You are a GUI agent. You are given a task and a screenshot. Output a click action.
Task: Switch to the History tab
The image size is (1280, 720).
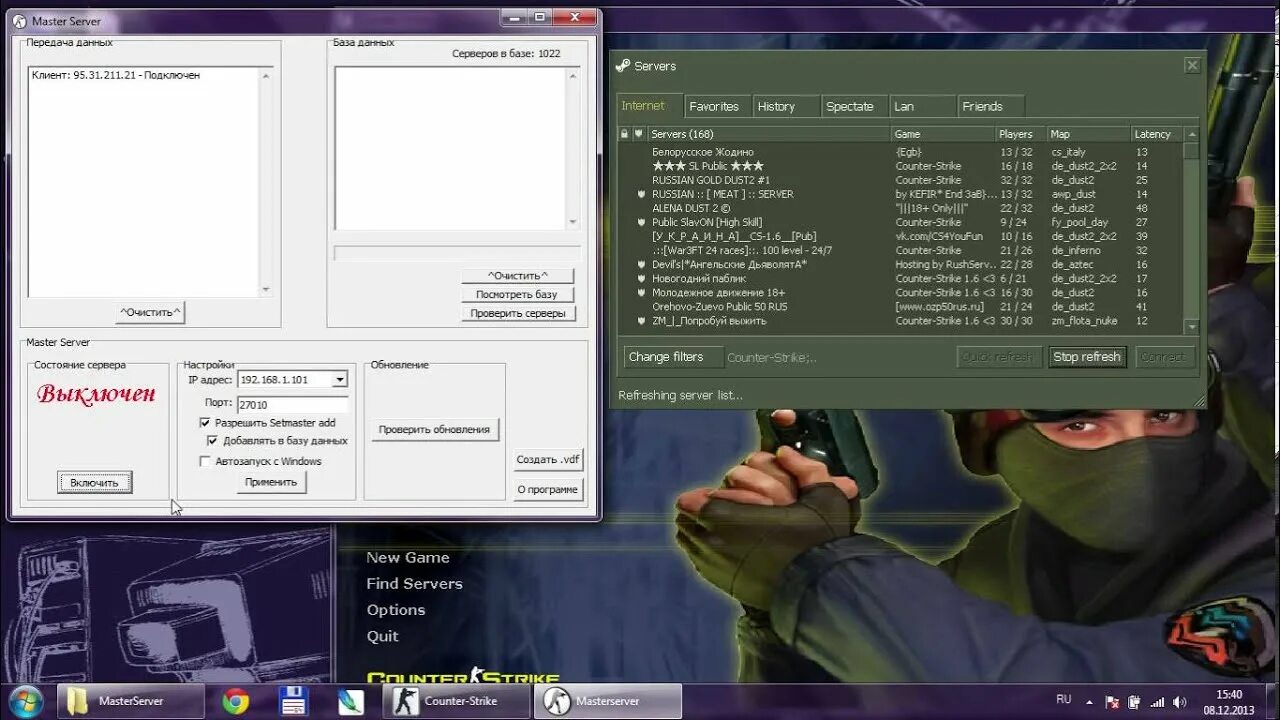point(785,106)
